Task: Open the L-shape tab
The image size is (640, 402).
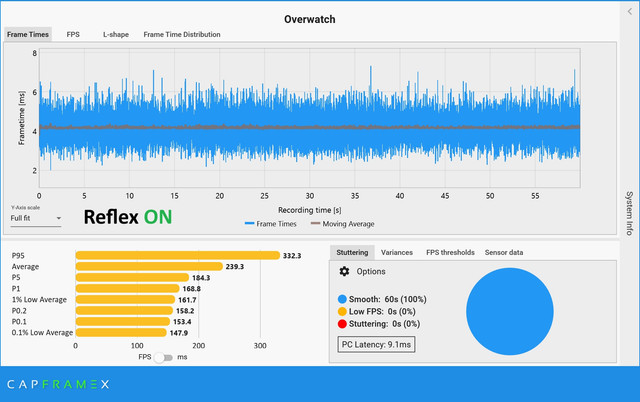Action: click(116, 34)
